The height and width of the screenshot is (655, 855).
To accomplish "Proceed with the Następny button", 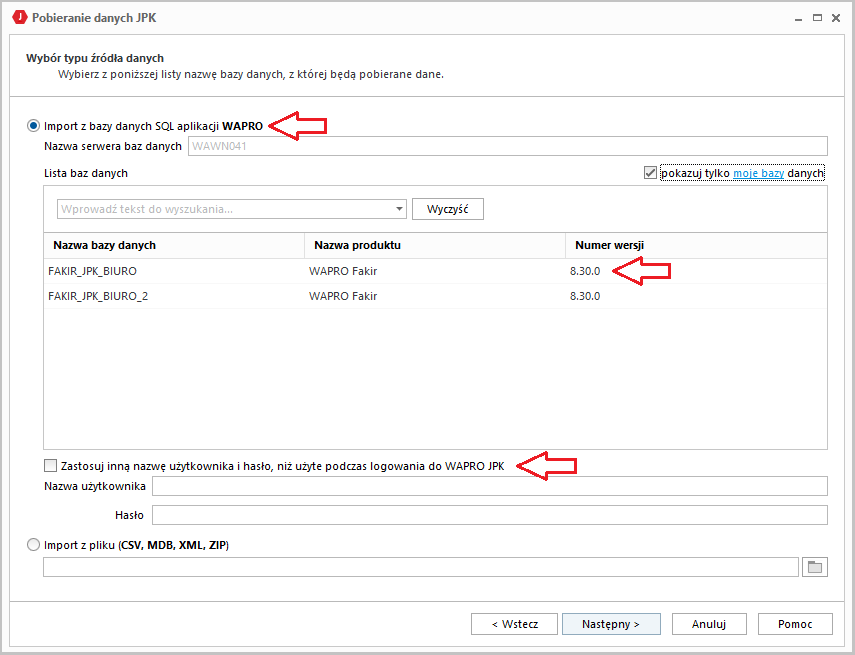I will pyautogui.click(x=611, y=624).
